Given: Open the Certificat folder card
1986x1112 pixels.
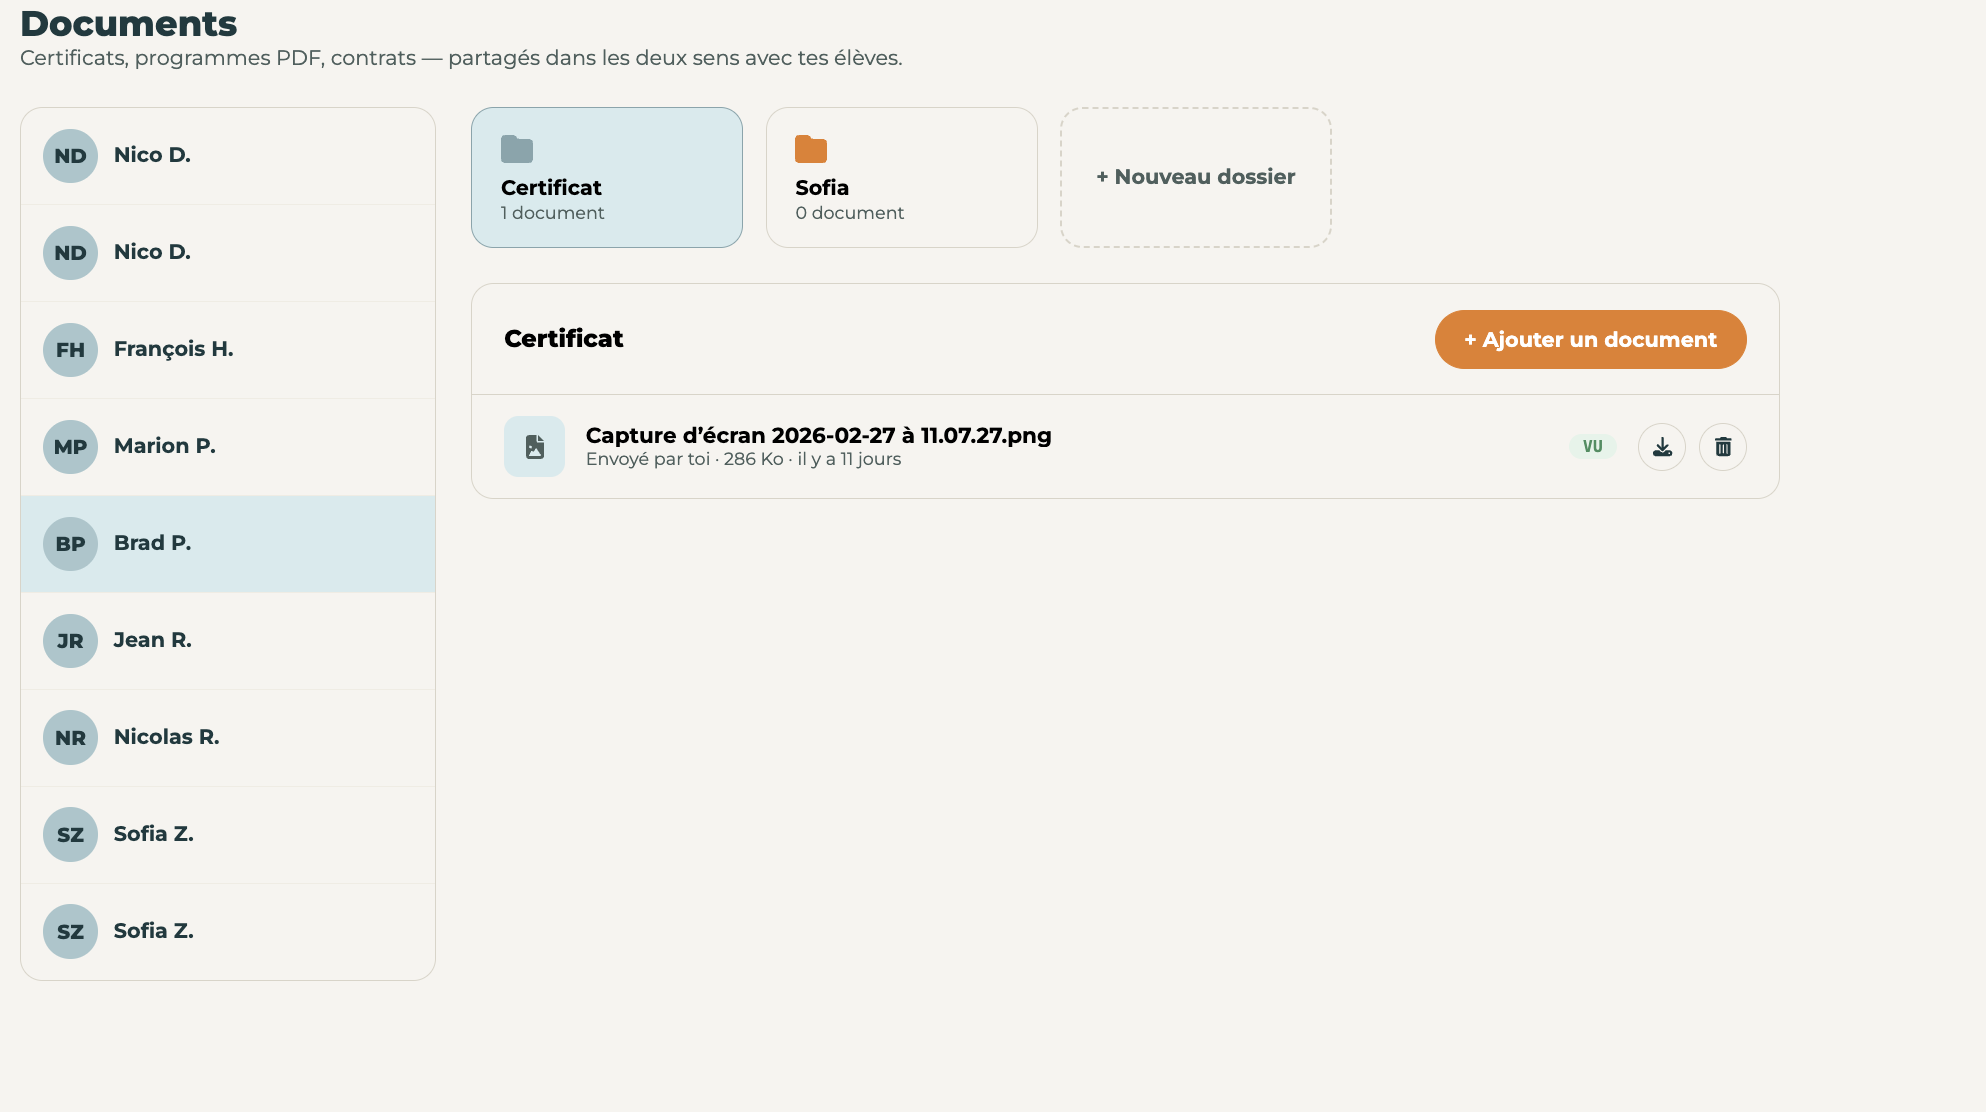Looking at the screenshot, I should tap(607, 177).
